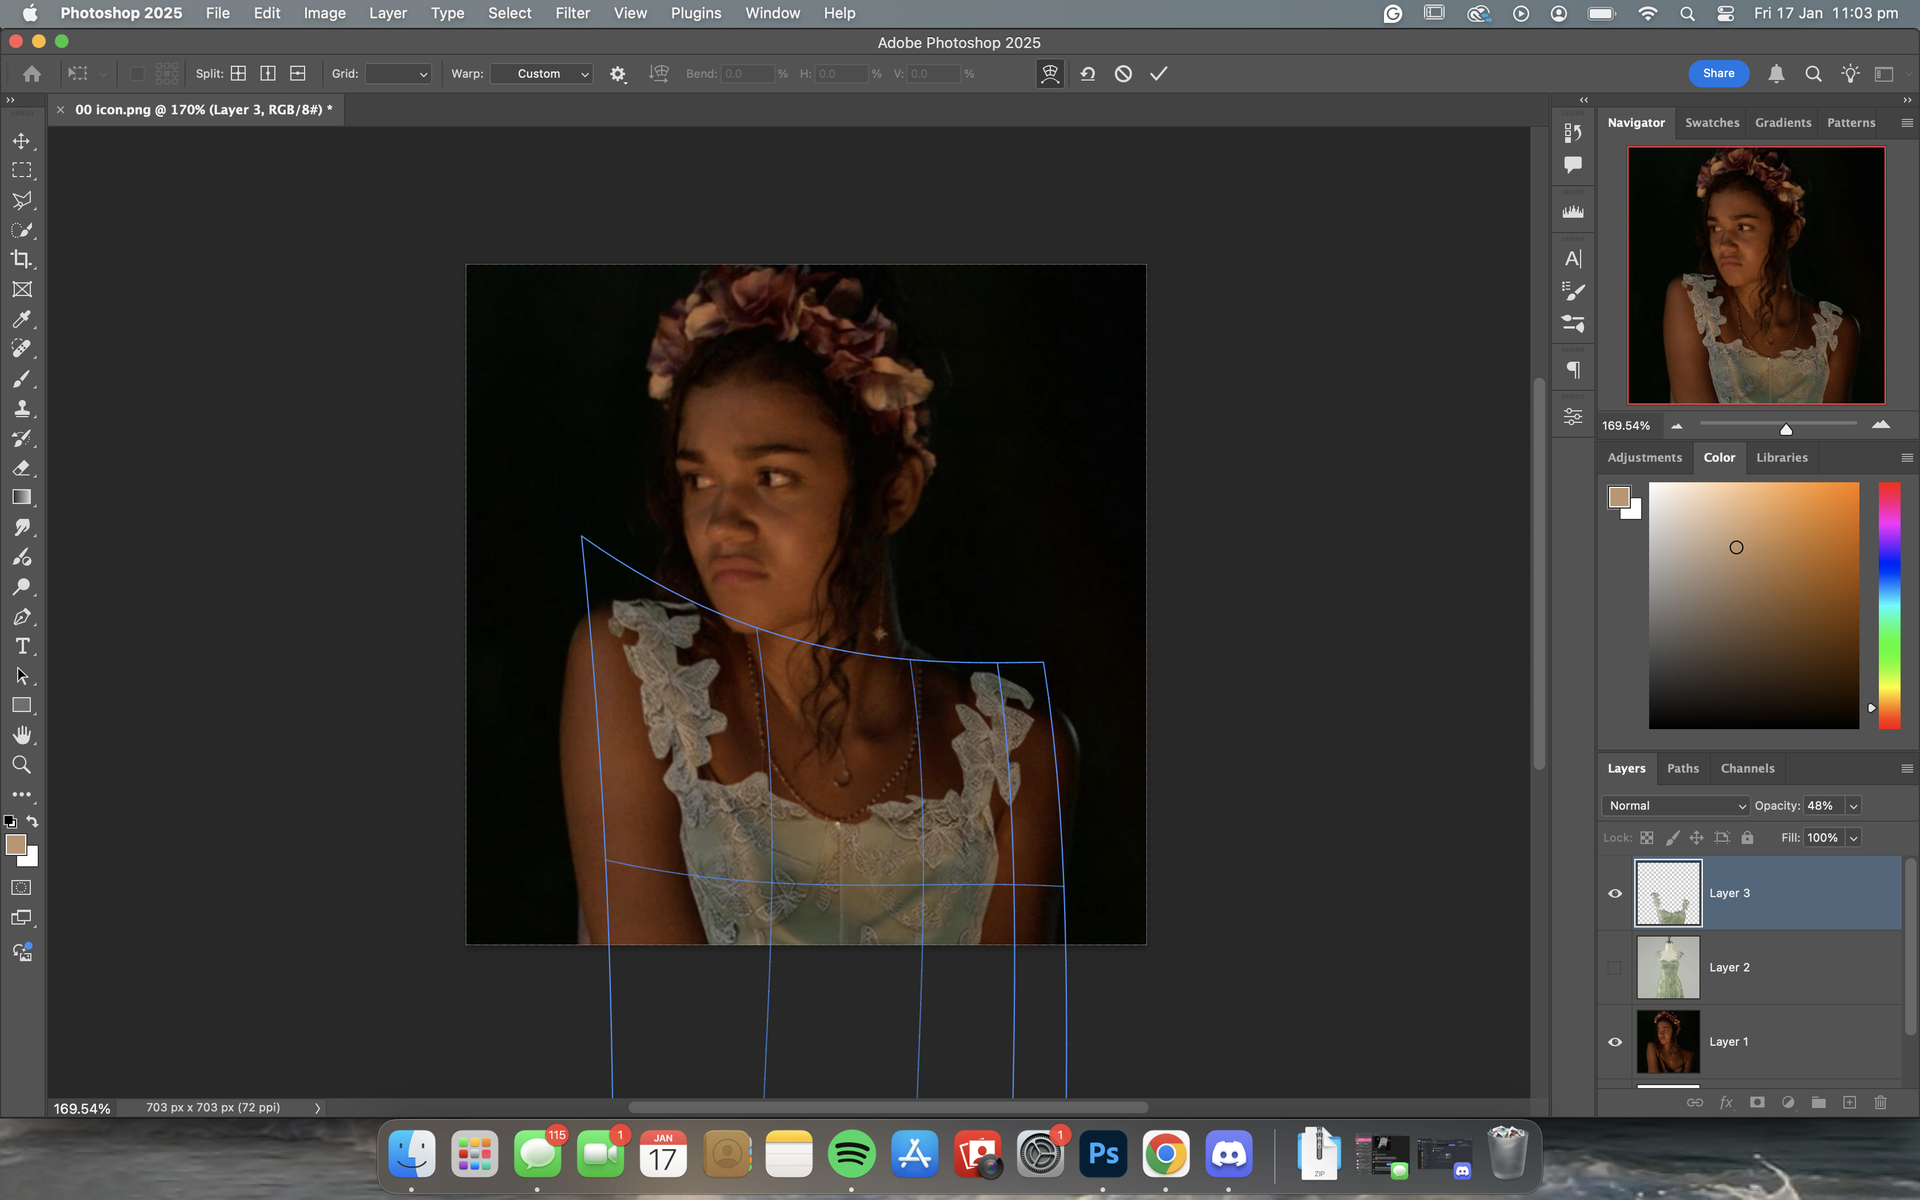Viewport: 1920px width, 1200px height.
Task: Commit the warp transform with checkmark
Action: click(x=1158, y=74)
